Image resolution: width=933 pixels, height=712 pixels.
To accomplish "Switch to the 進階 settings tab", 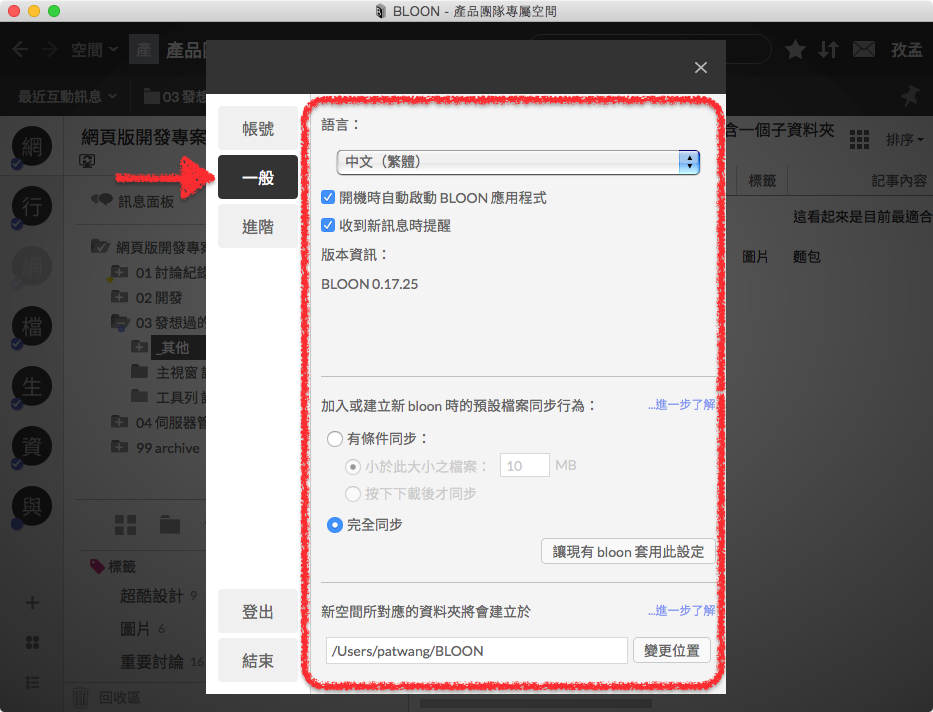I will pyautogui.click(x=258, y=226).
